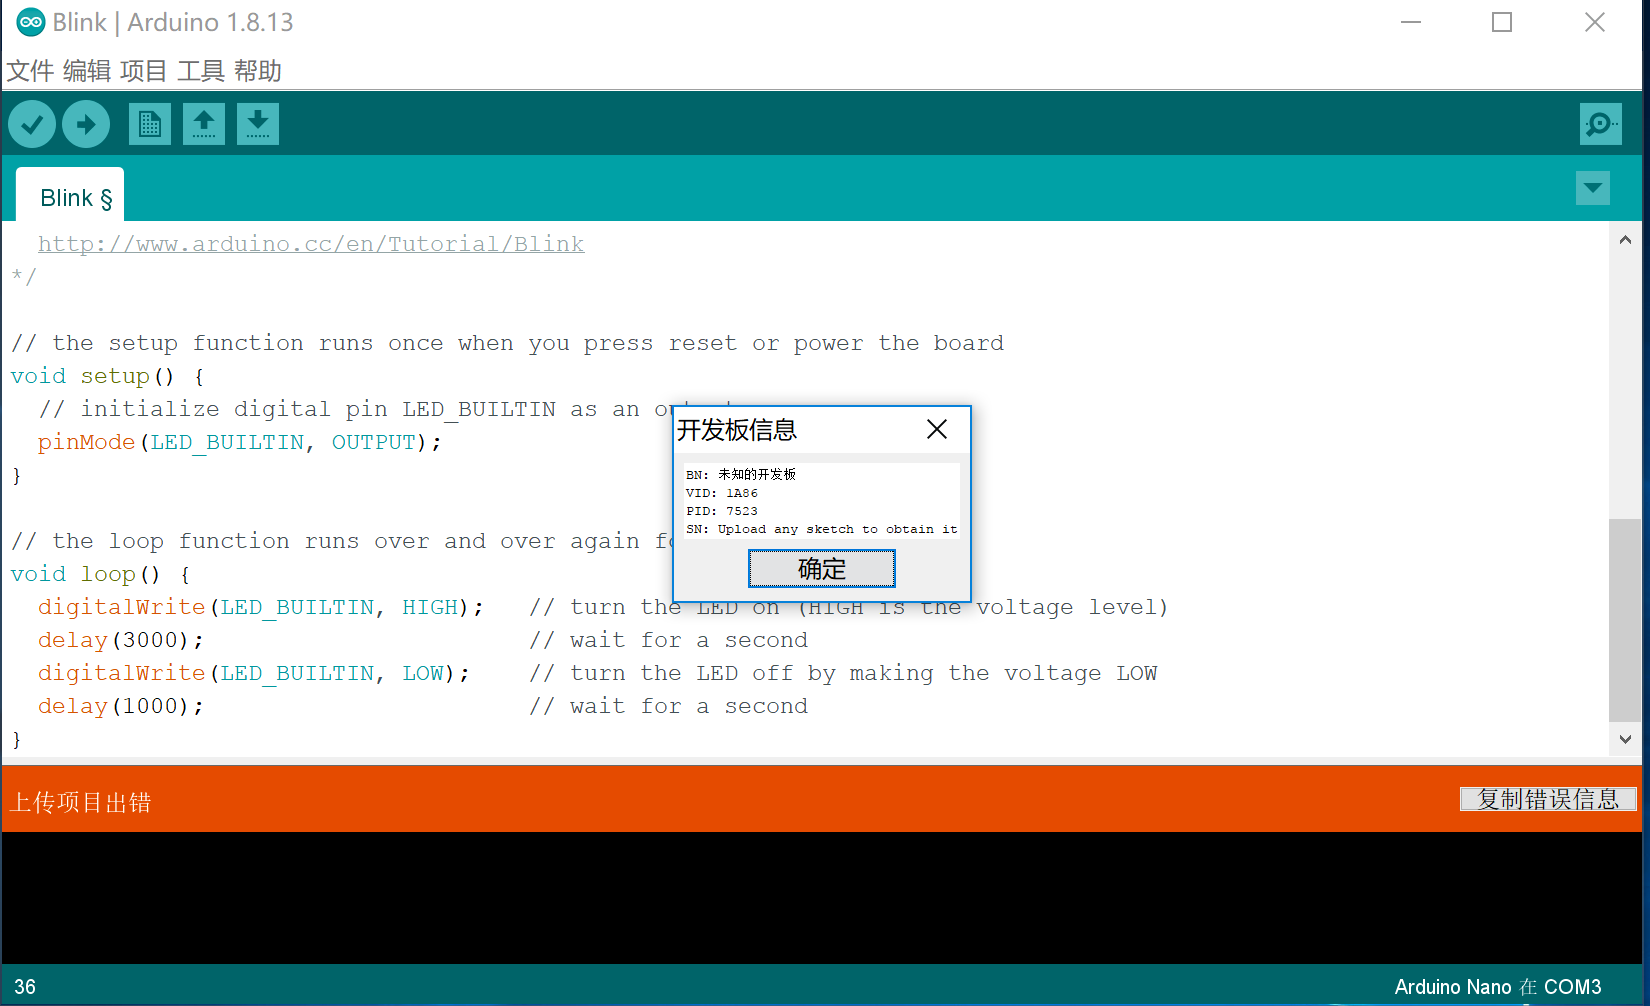
Task: Expand the tab options dropdown arrow
Action: point(1593,188)
